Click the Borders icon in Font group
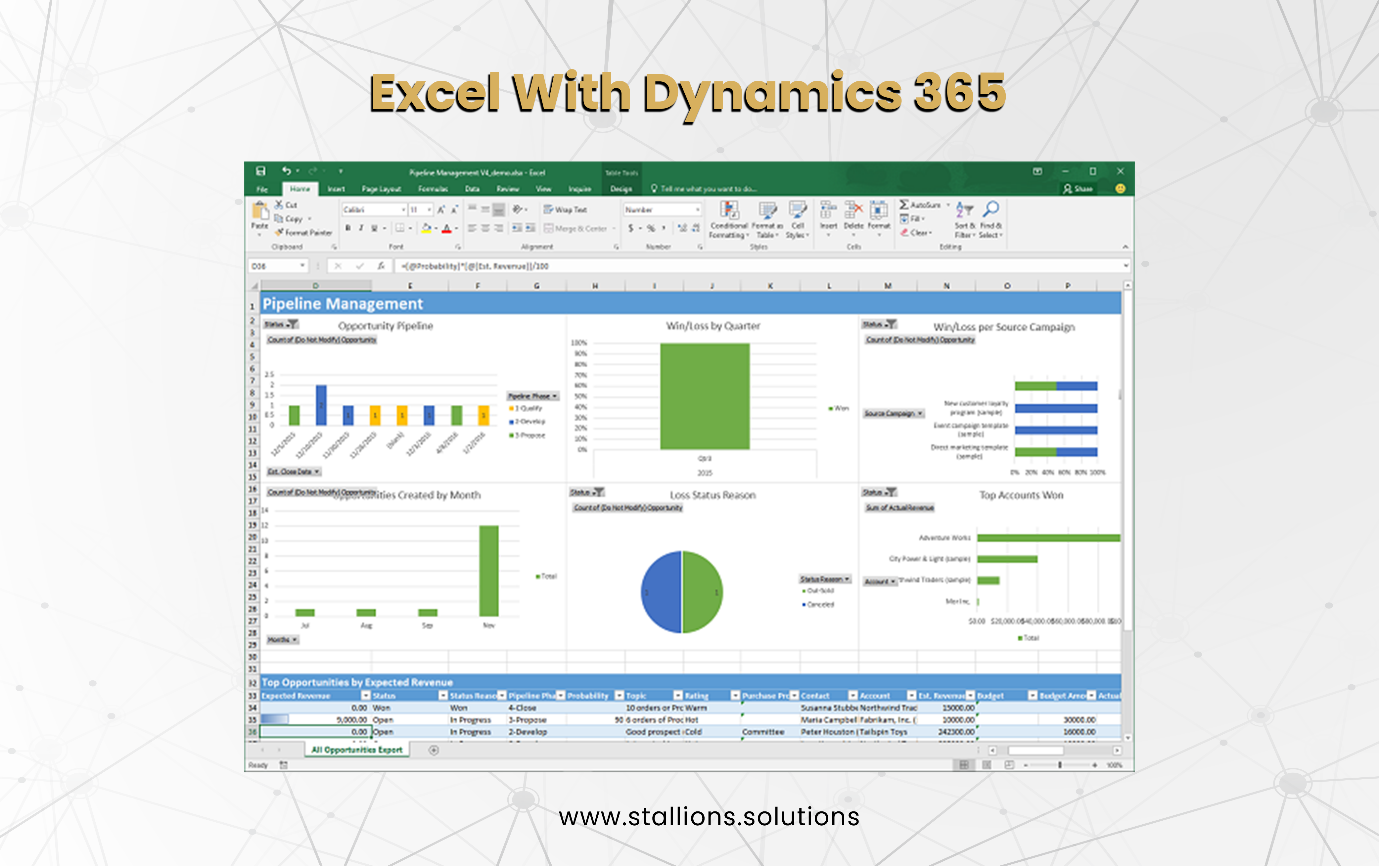This screenshot has width=1379, height=866. pos(400,228)
